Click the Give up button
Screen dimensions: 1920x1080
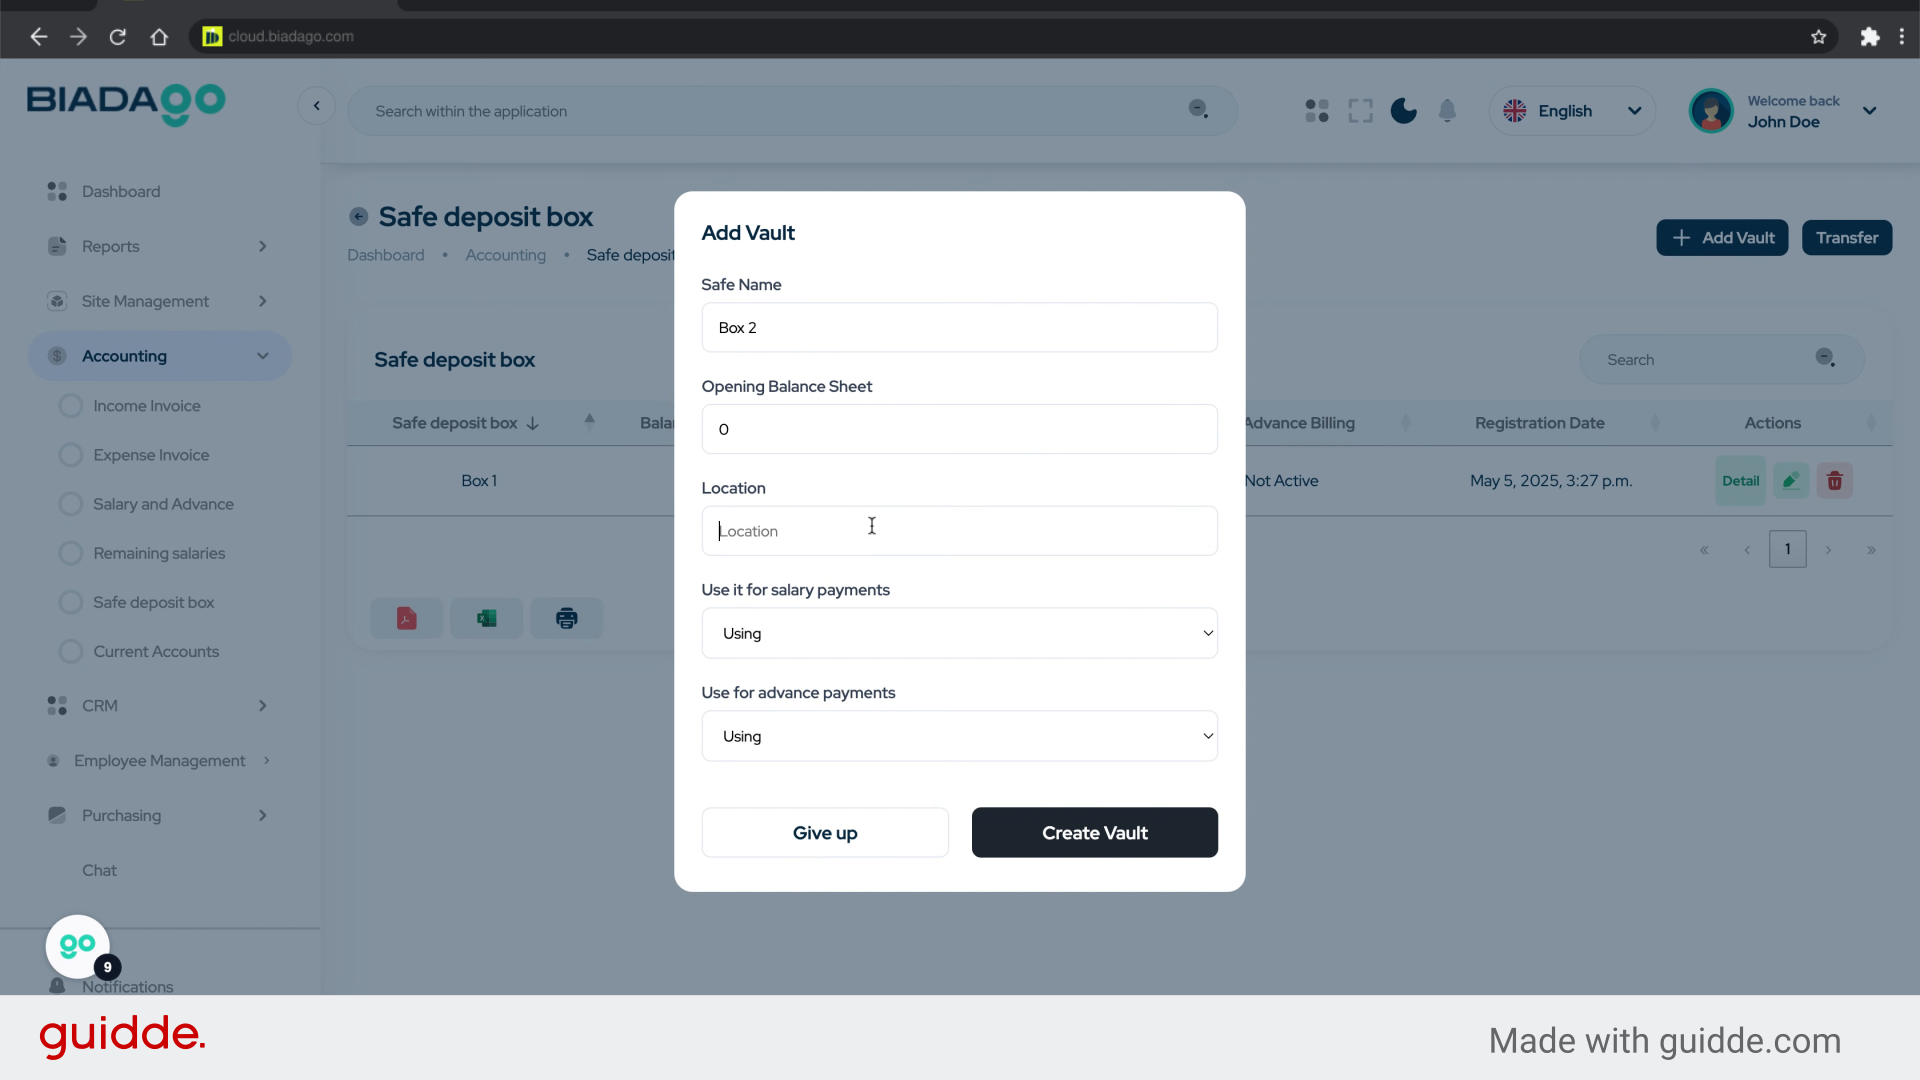825,832
